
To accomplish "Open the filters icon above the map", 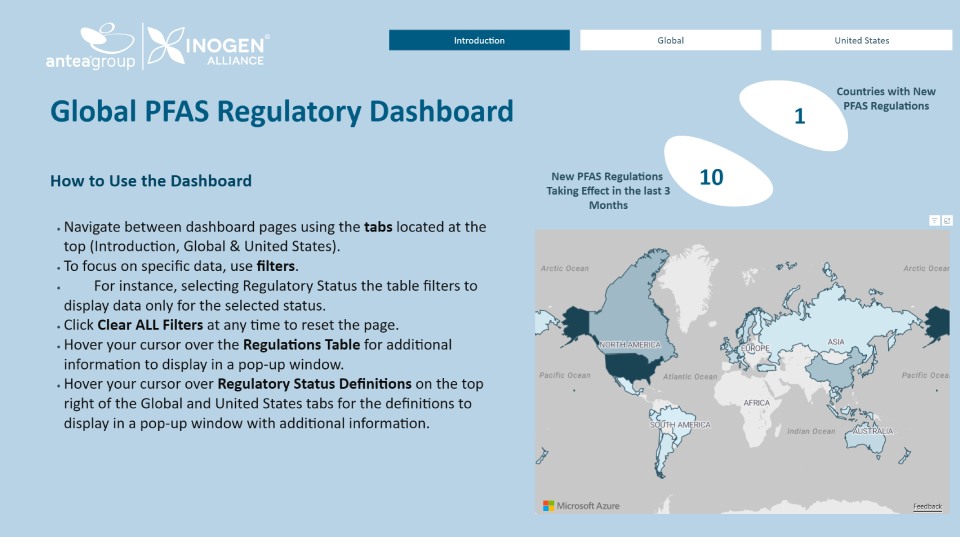I will click(x=933, y=220).
